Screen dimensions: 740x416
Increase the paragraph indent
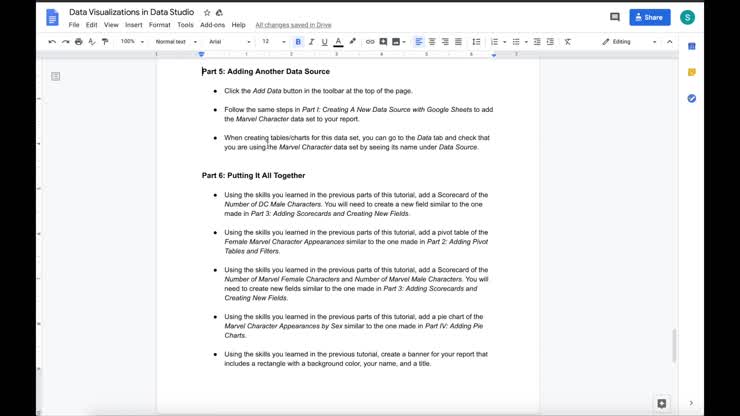tap(550, 42)
